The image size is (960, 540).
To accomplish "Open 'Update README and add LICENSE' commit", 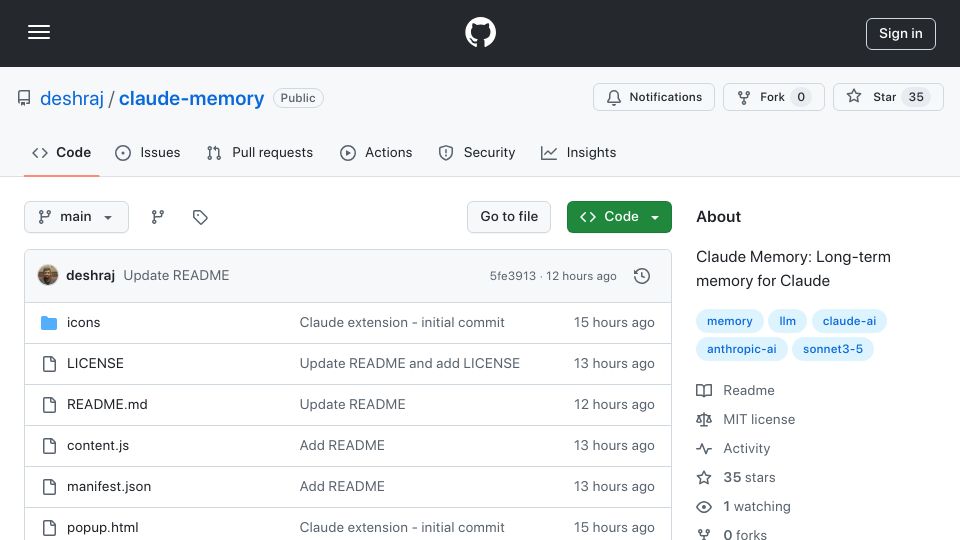I will click(410, 364).
